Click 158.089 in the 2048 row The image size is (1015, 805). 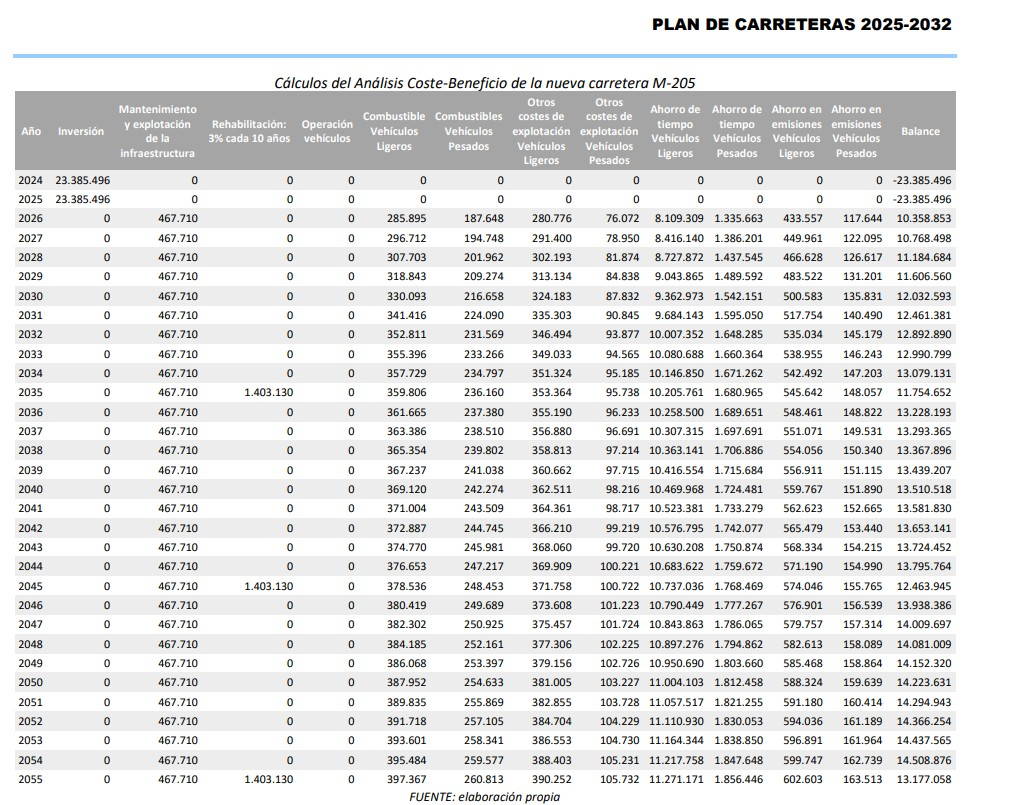(862, 645)
